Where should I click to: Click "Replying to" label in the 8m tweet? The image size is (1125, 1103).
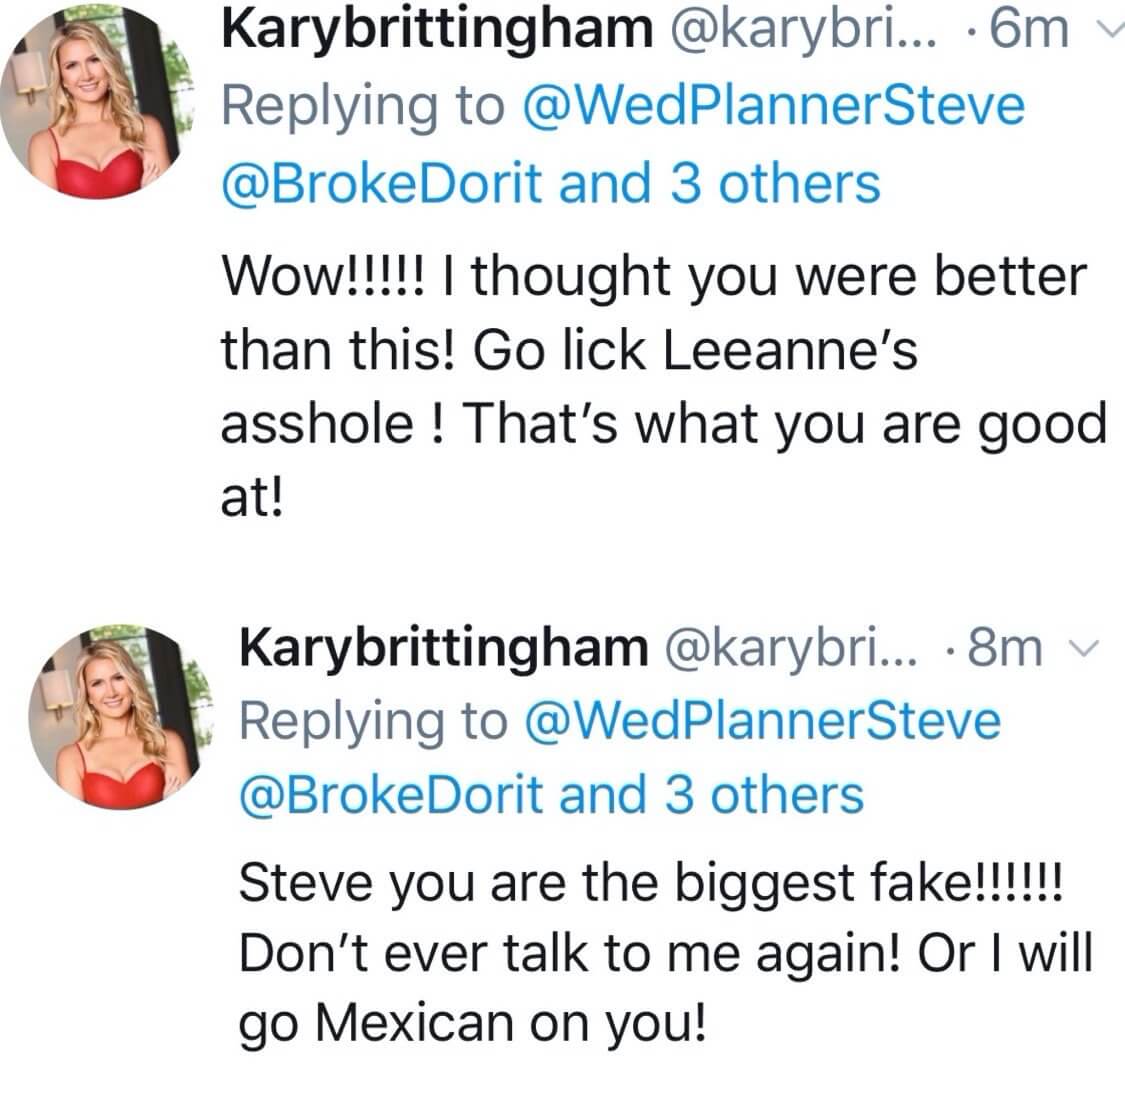click(372, 721)
